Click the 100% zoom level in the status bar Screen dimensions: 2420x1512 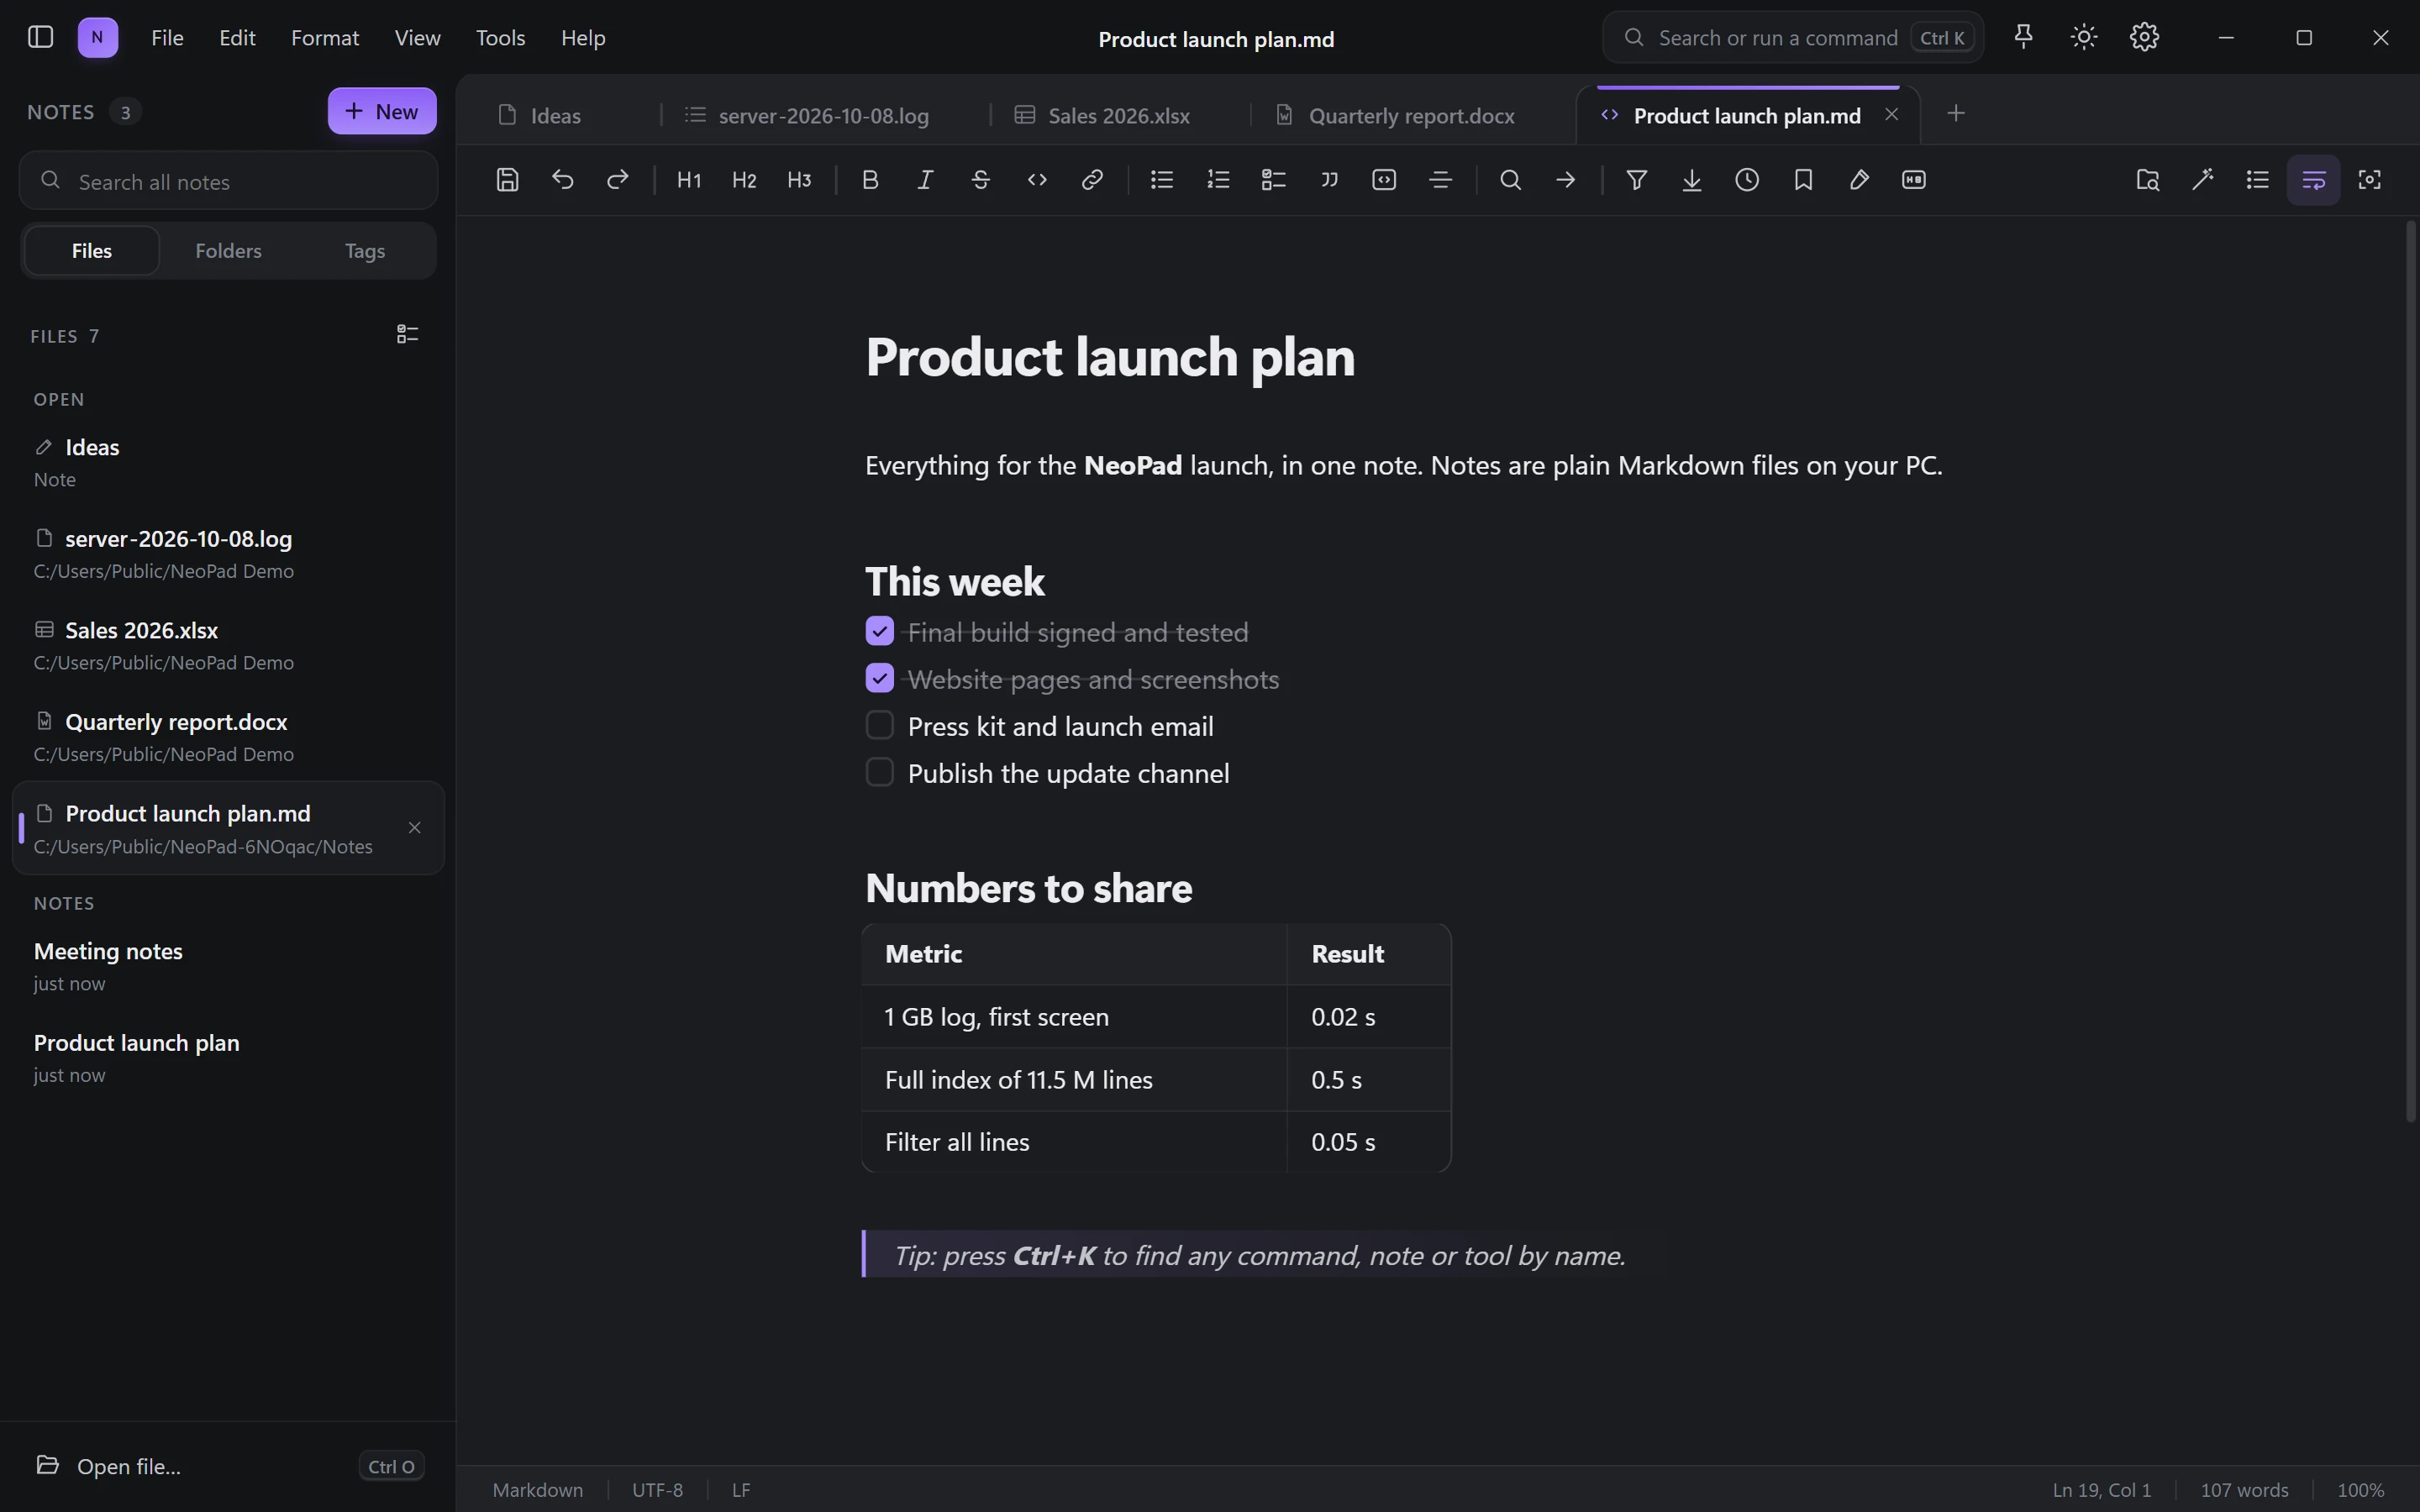coord(2360,1490)
